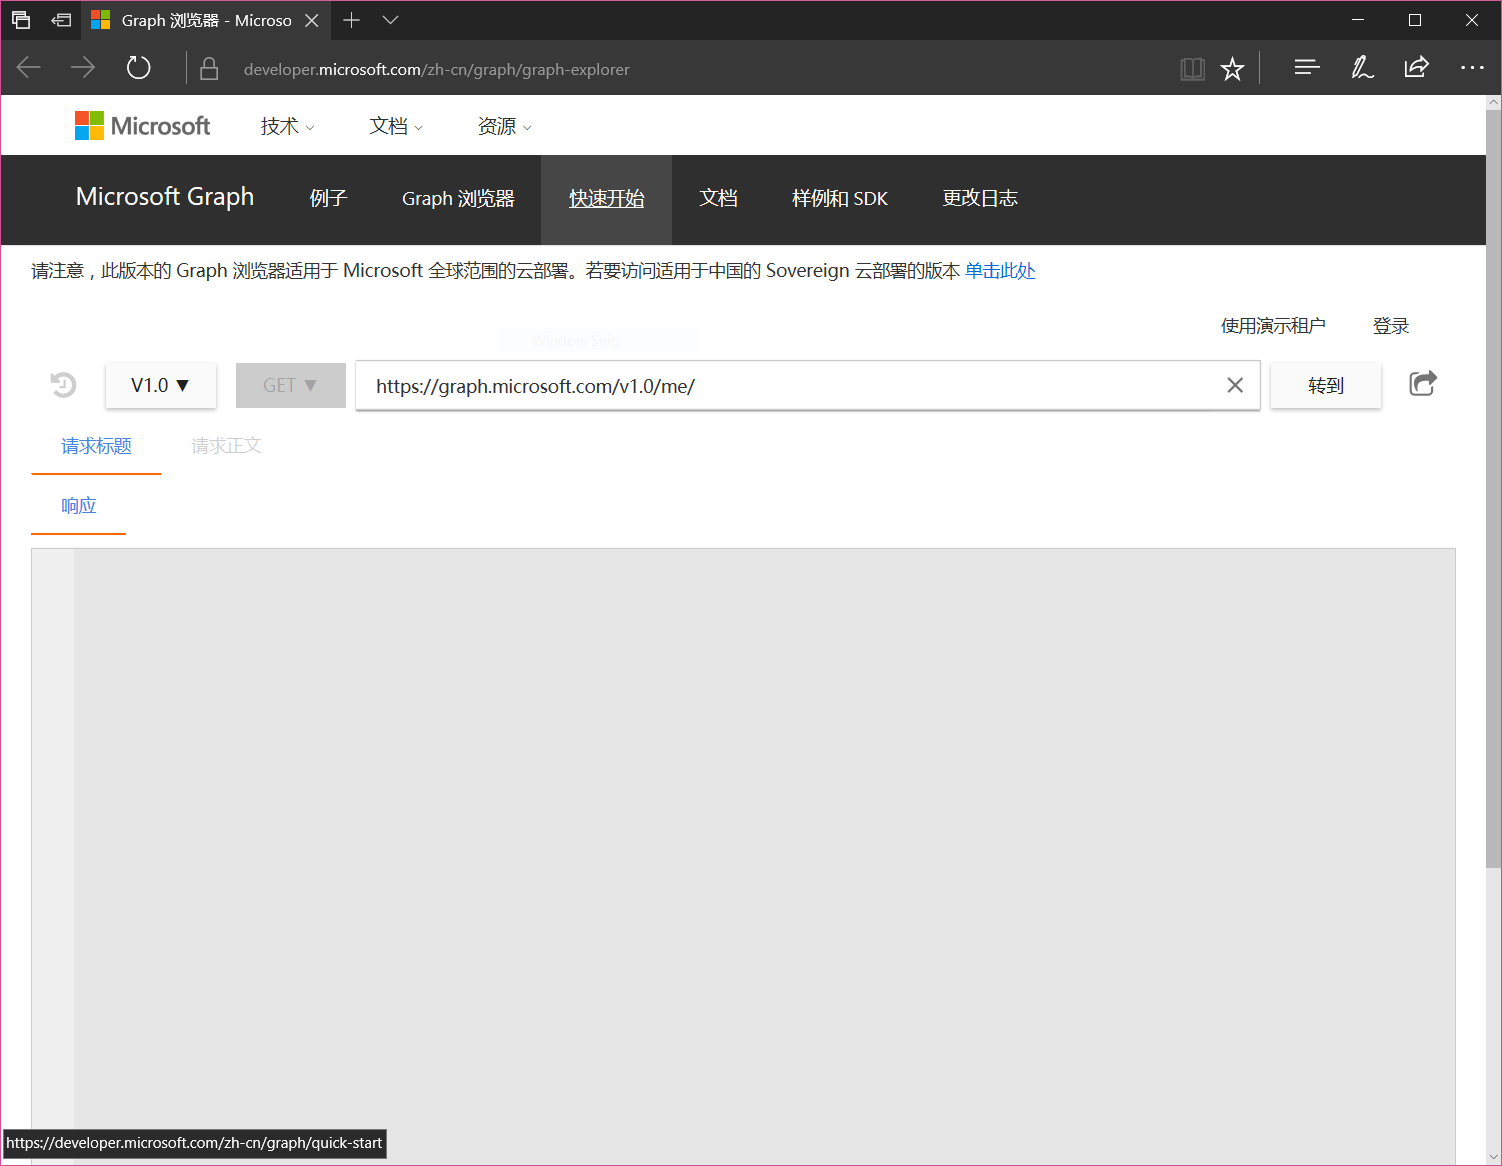Switch to the 请求标题 tab
Screen dimensions: 1502x1166
tap(96, 446)
